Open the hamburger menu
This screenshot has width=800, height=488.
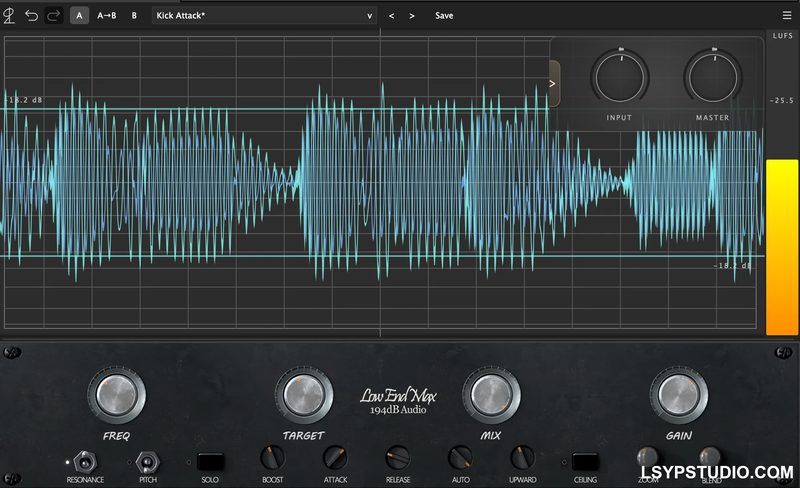pos(787,16)
